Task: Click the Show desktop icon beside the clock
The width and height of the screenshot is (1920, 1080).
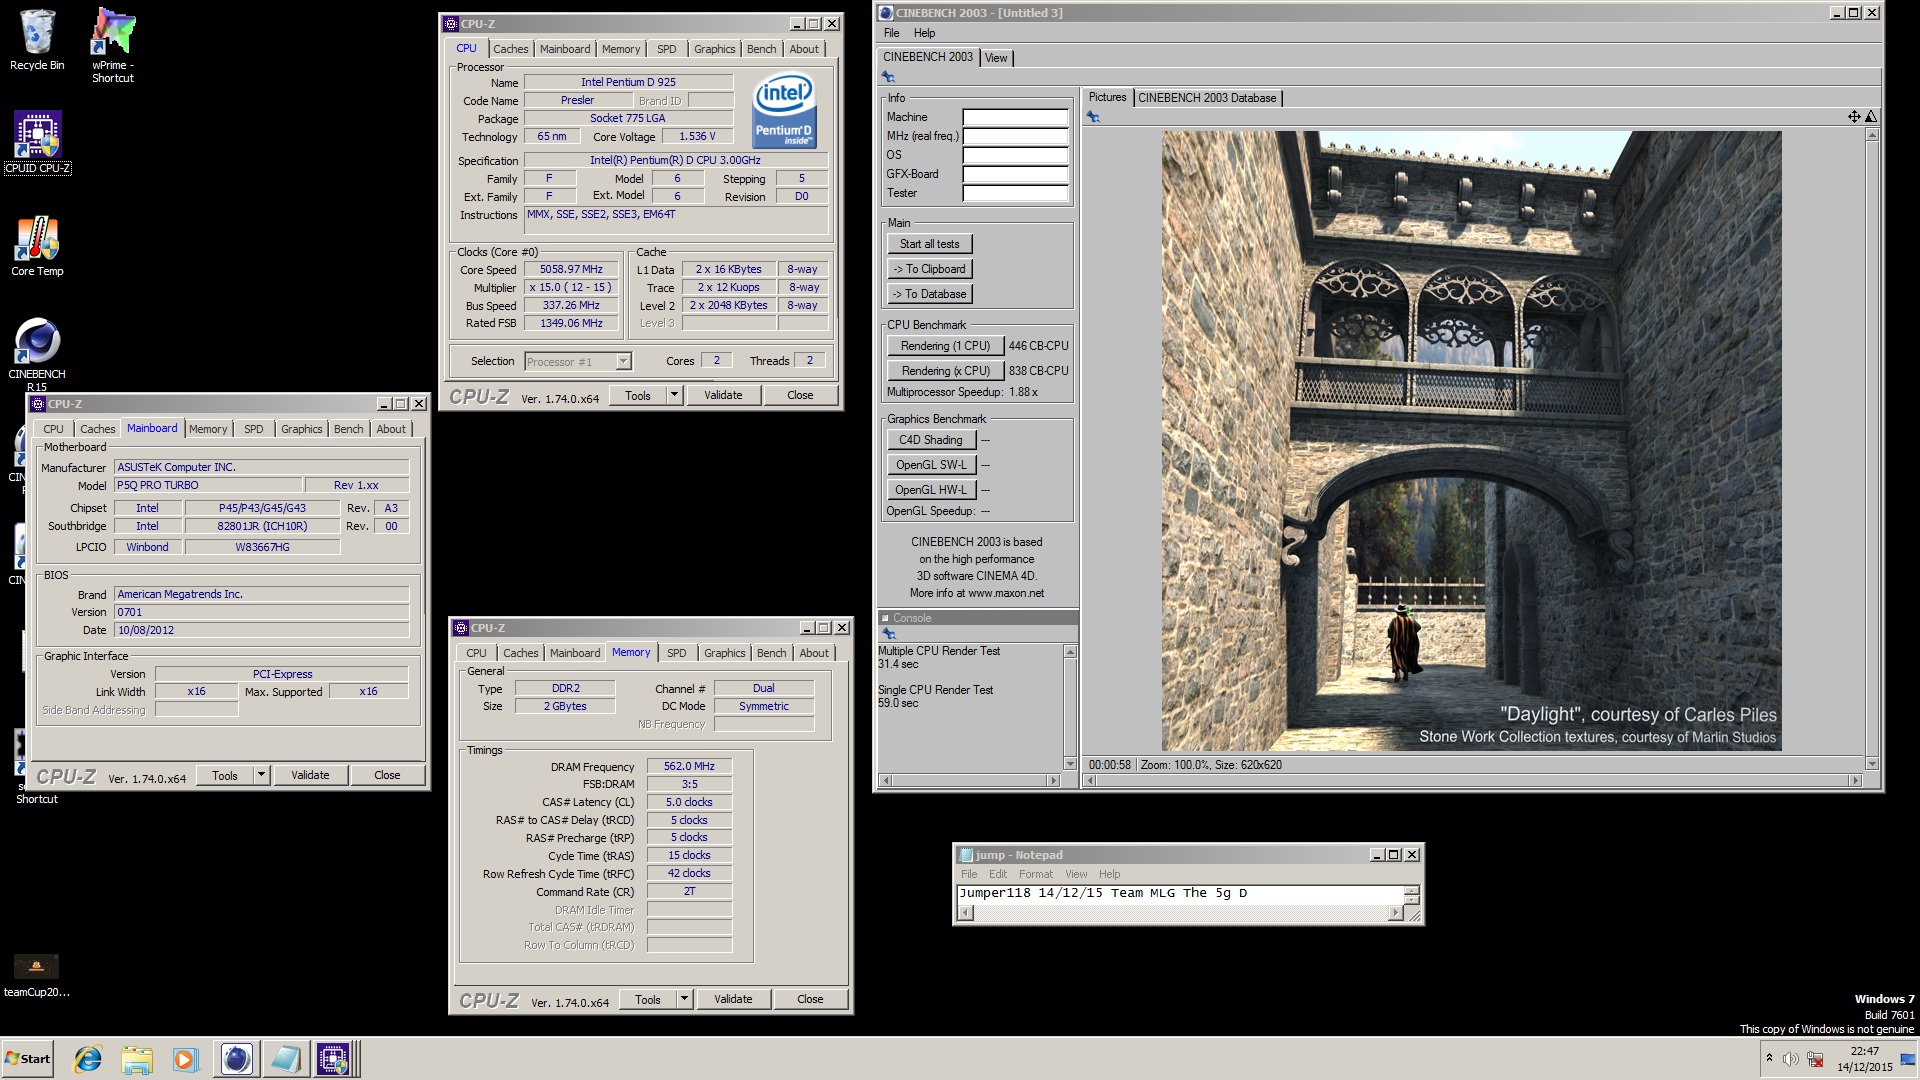Action: tap(1909, 1059)
